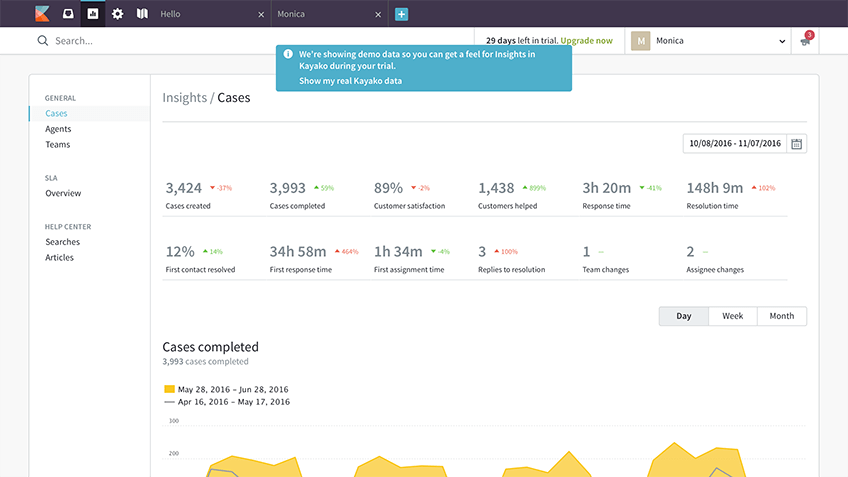Screen dimensions: 848x477
Task: Open the Help Center book icon
Action: pos(142,14)
